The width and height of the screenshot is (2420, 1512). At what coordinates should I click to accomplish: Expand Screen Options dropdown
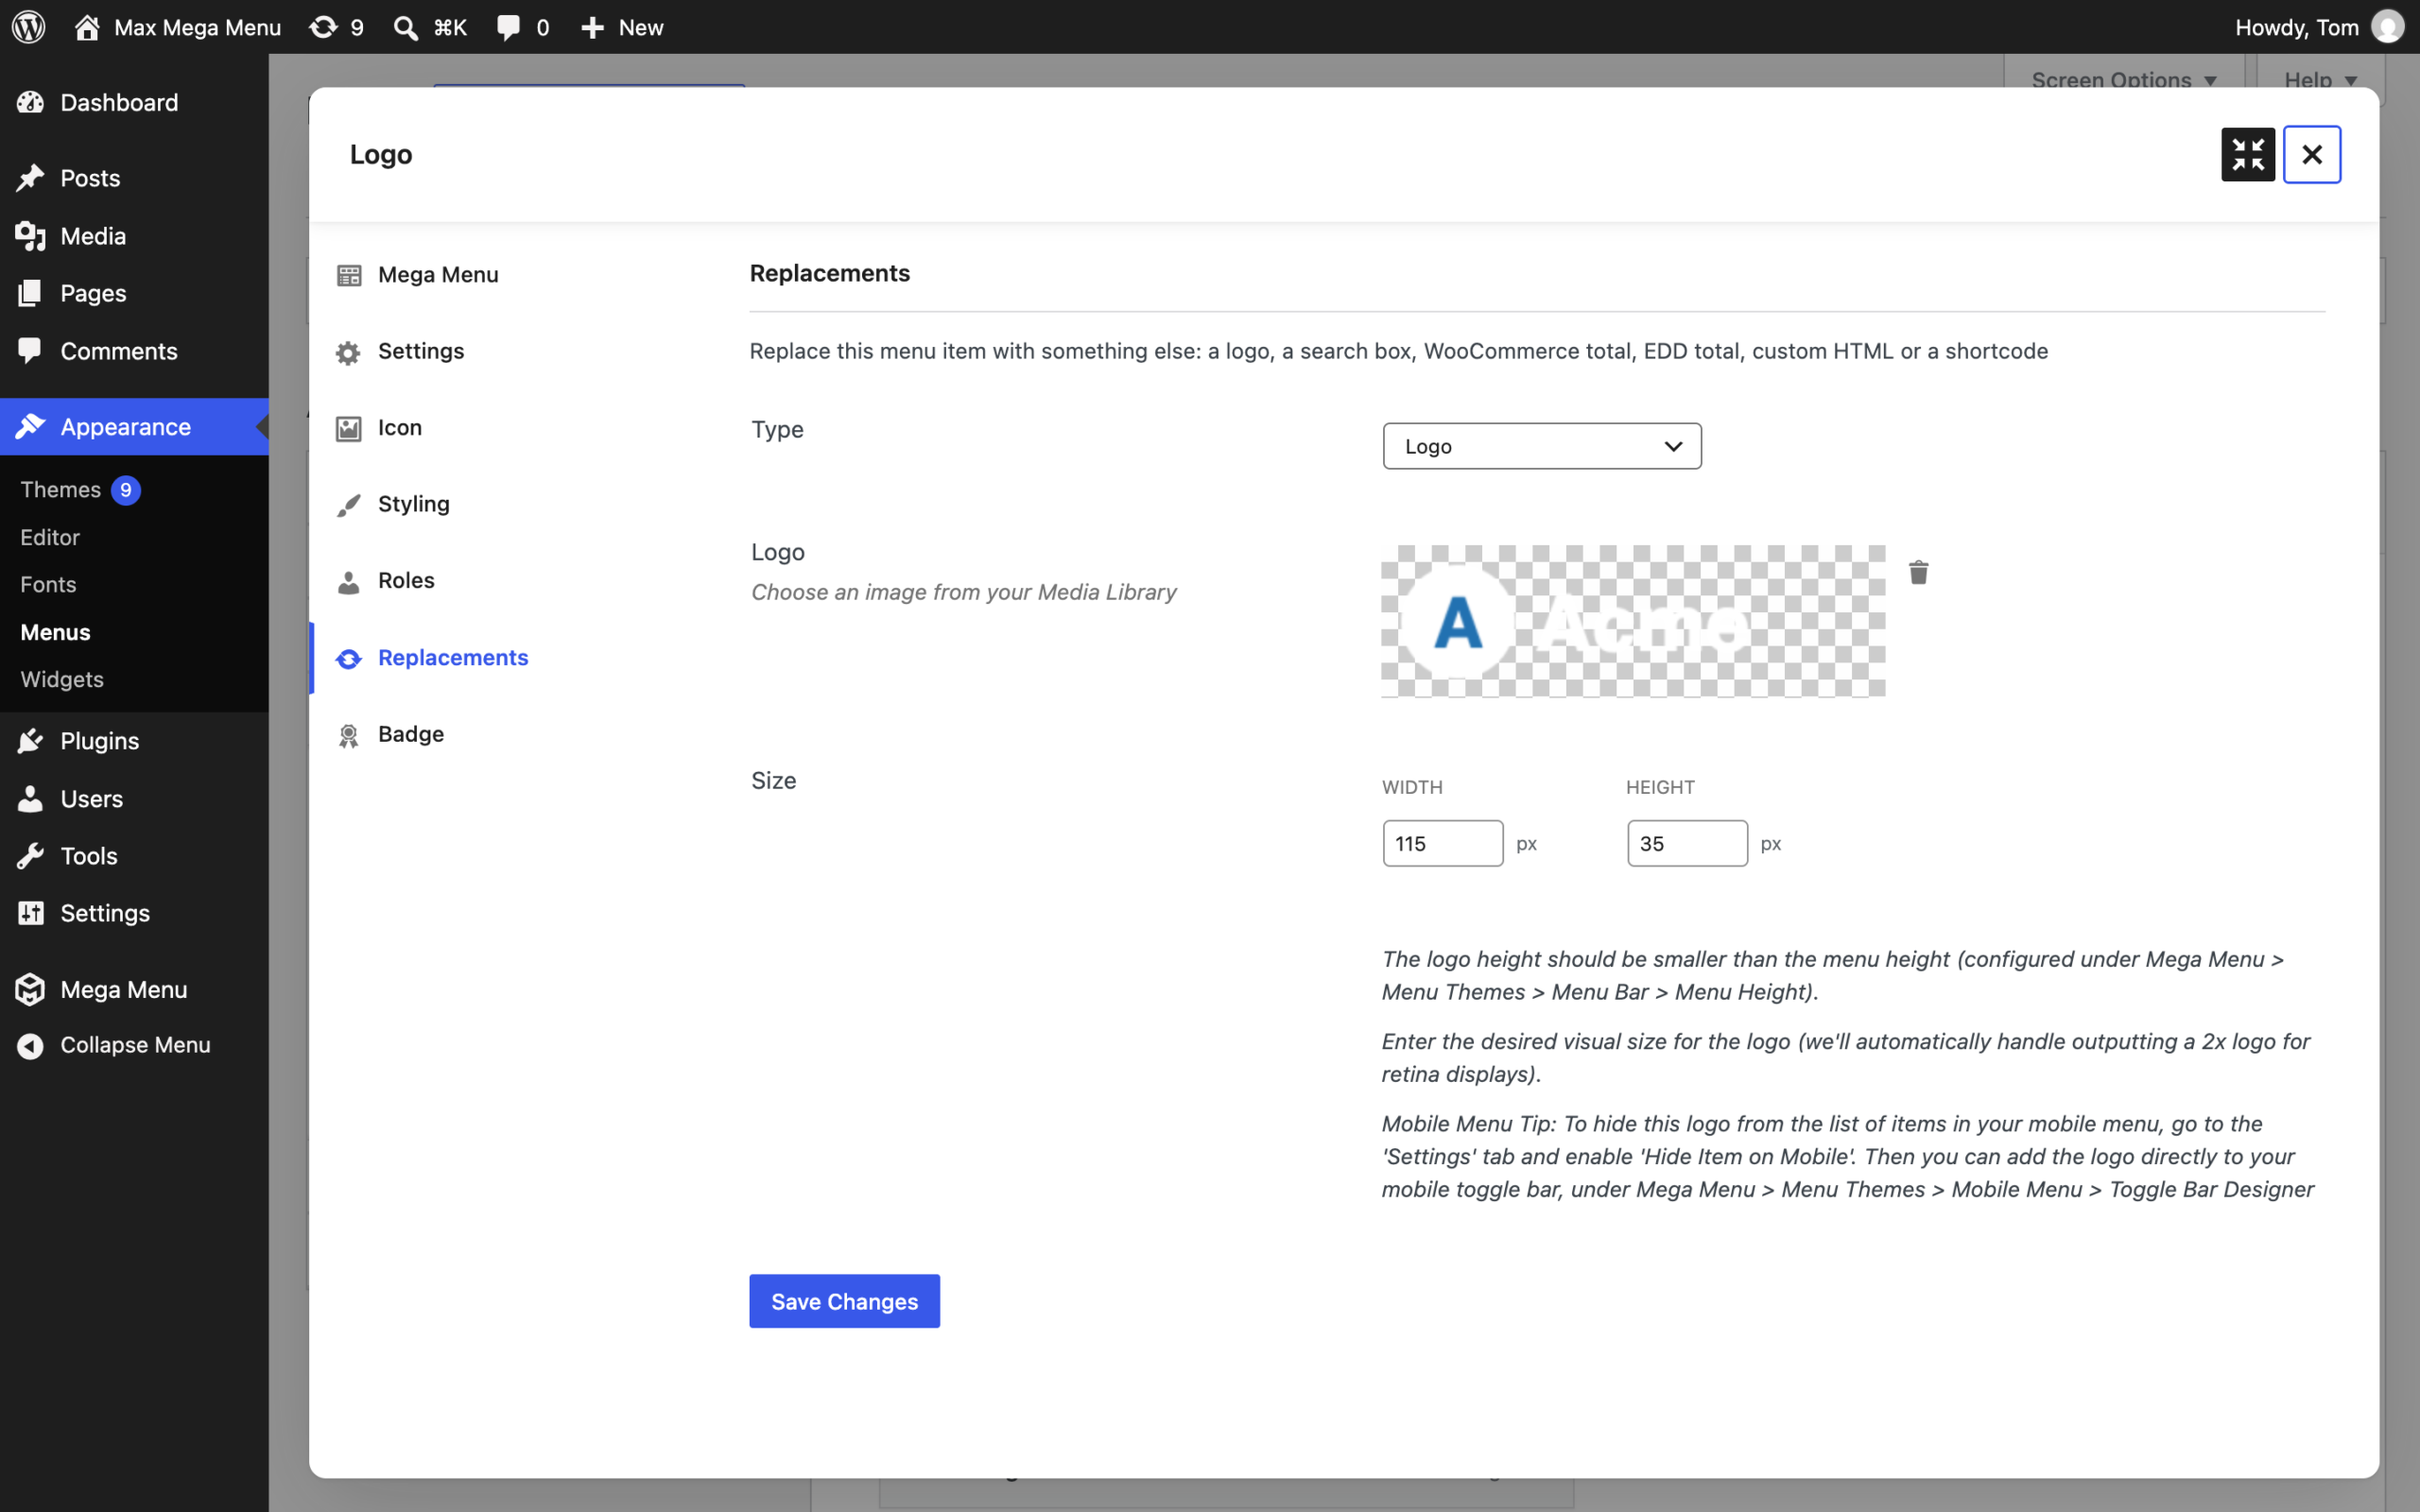tap(2124, 79)
